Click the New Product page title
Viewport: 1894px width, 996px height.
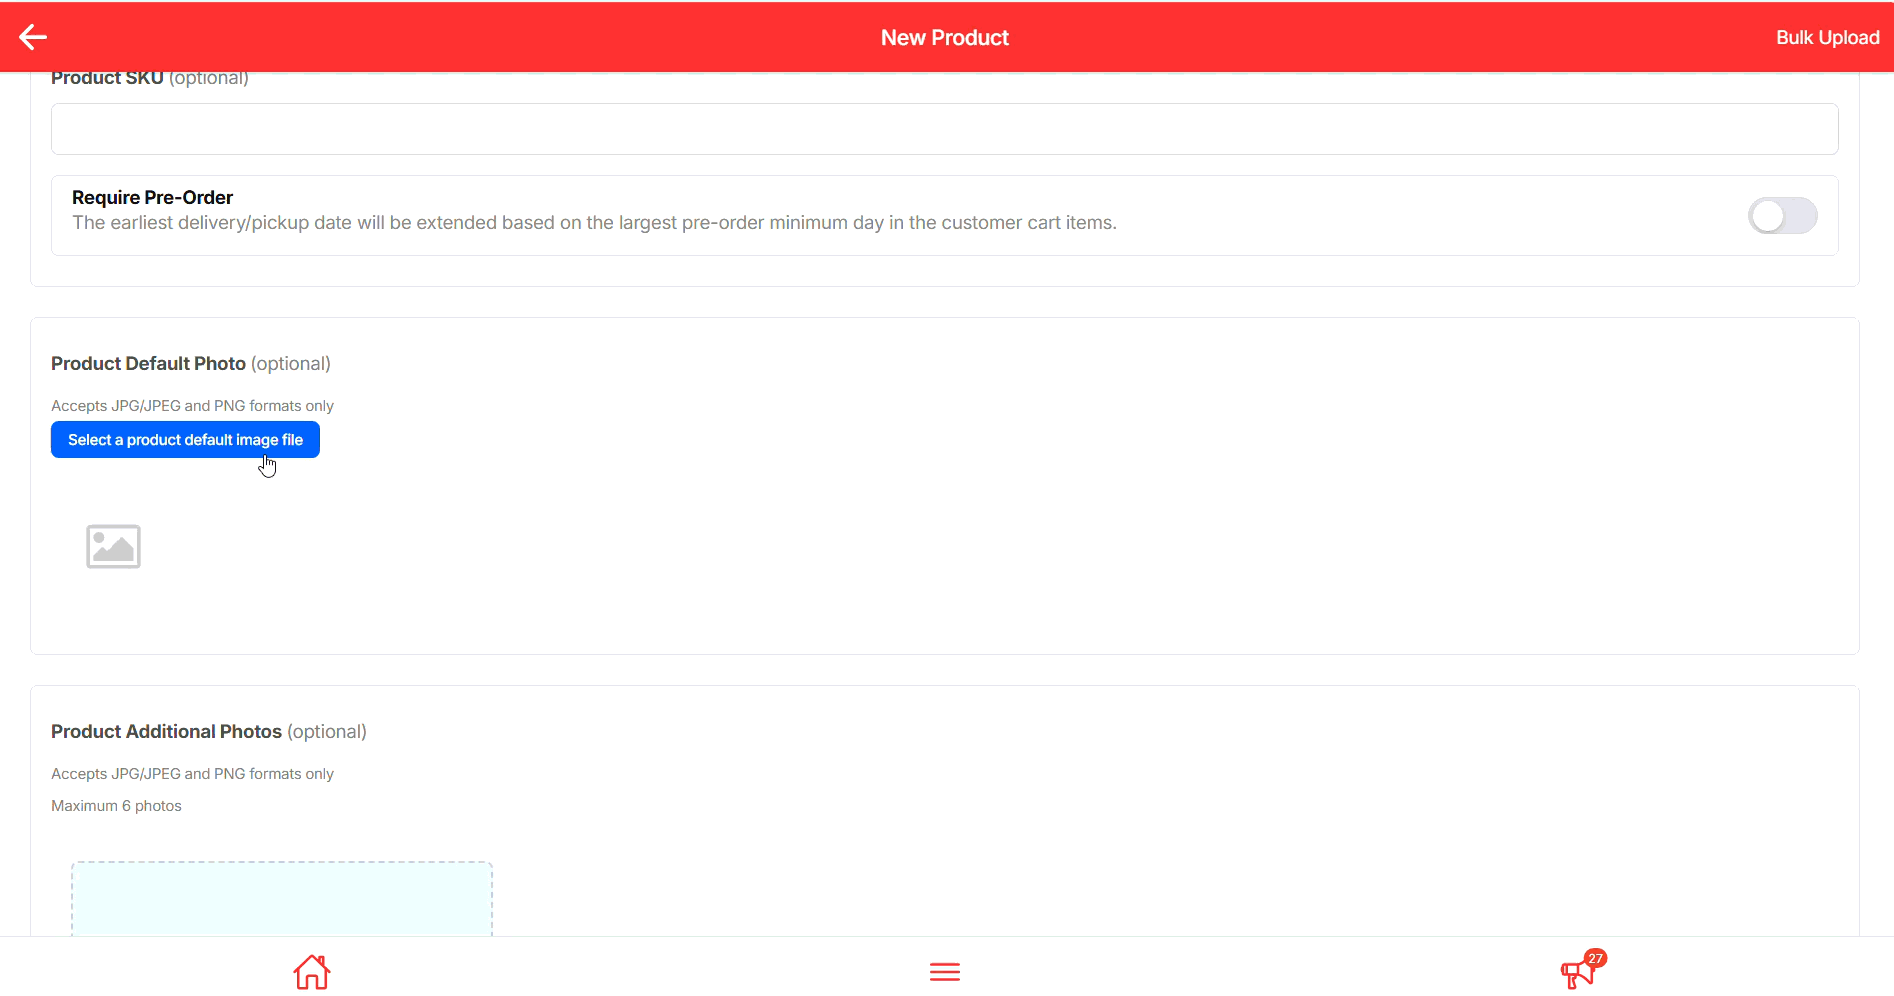(944, 37)
